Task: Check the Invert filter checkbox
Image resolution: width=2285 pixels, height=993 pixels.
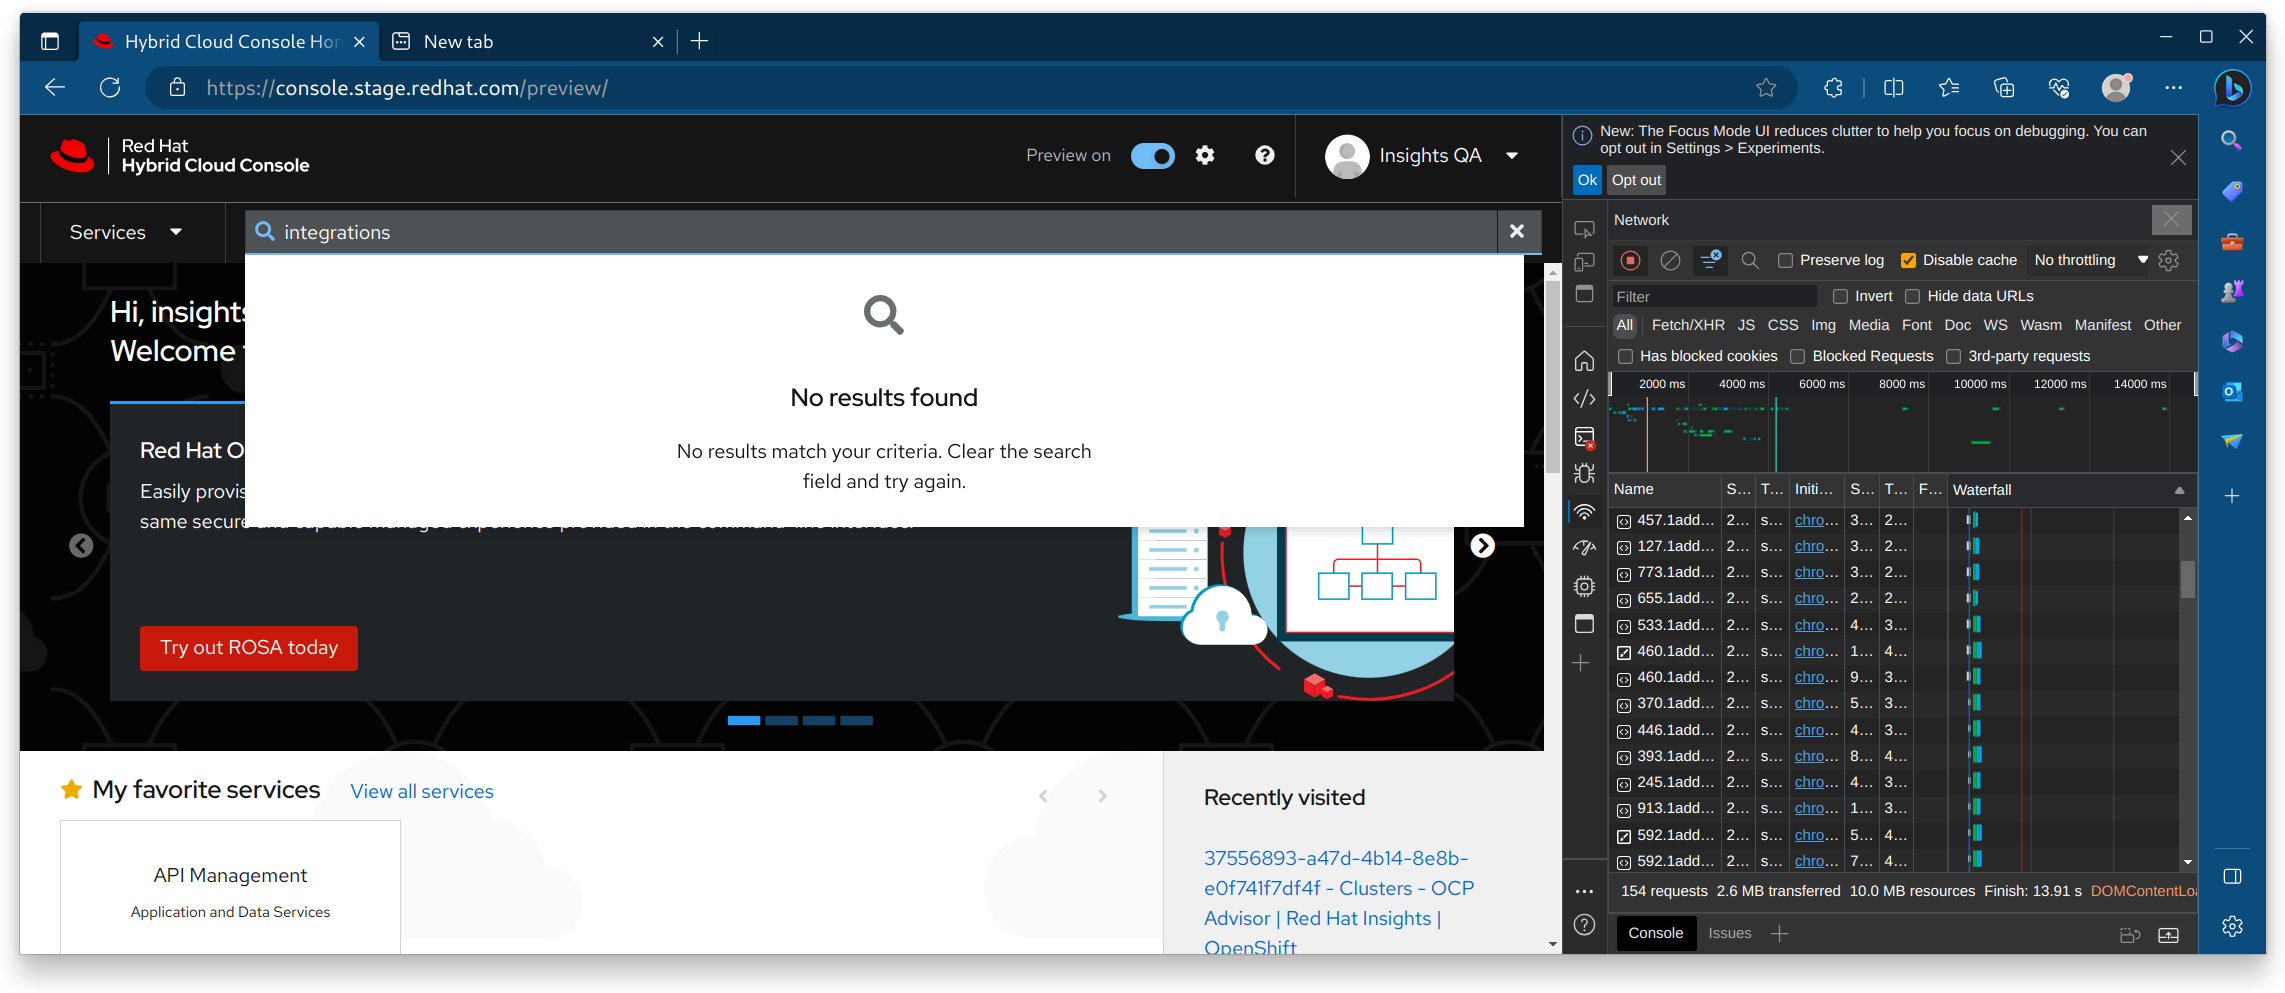Action: pos(1840,296)
